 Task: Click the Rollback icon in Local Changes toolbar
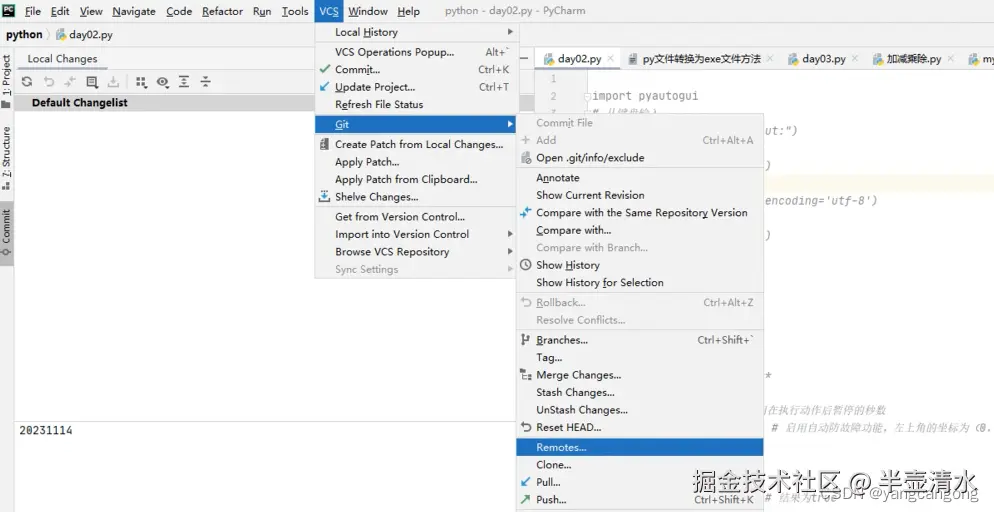pyautogui.click(x=49, y=82)
